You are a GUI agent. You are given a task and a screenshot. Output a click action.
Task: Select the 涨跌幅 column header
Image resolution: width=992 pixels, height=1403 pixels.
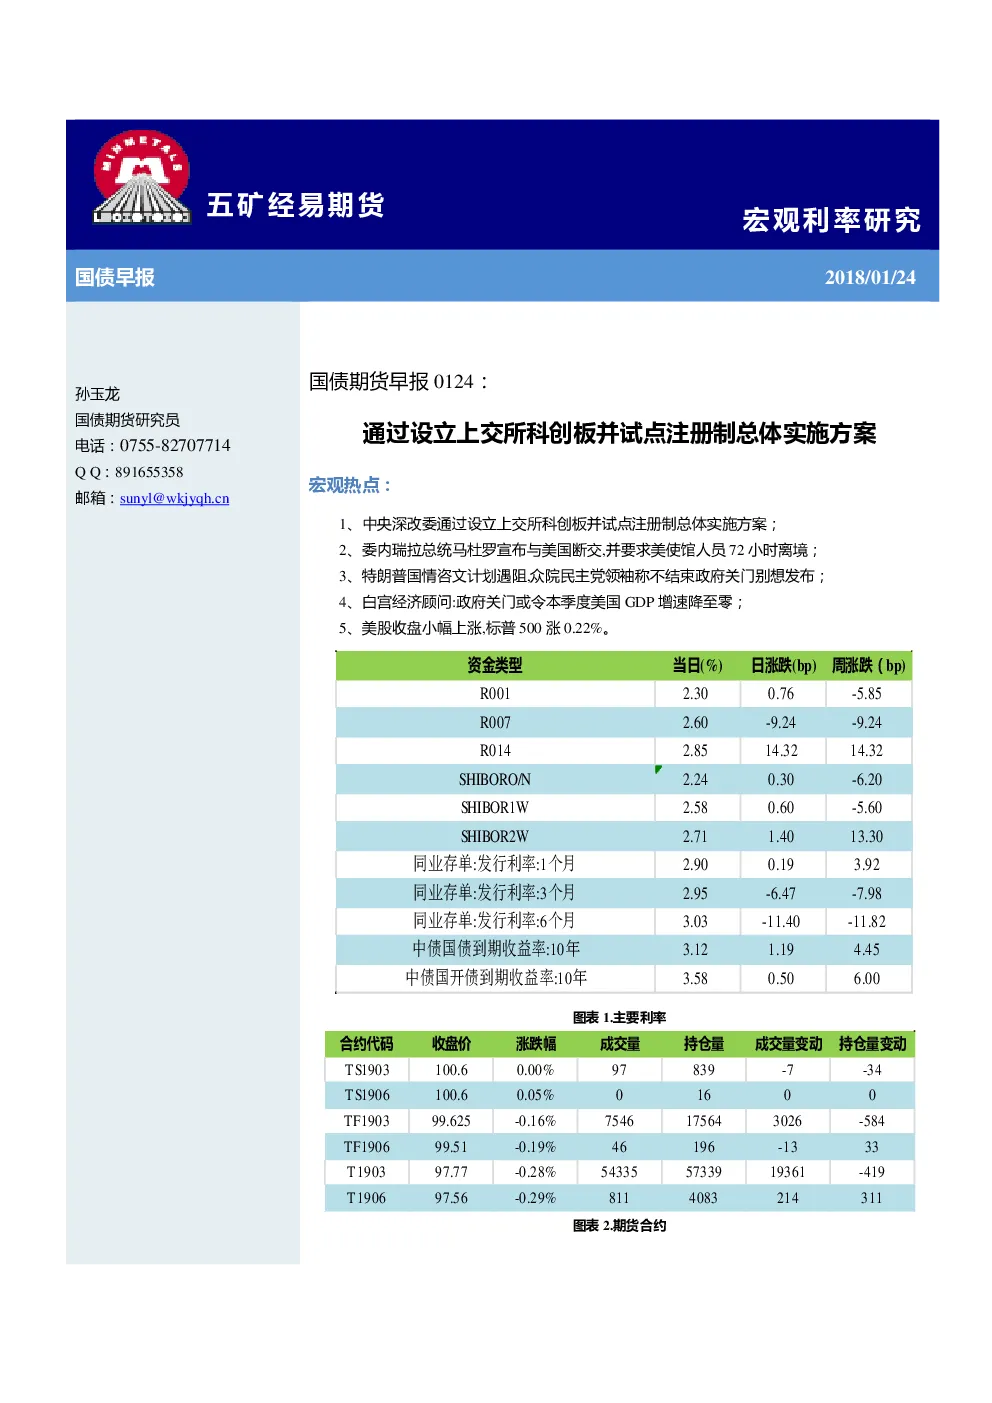click(x=535, y=1044)
